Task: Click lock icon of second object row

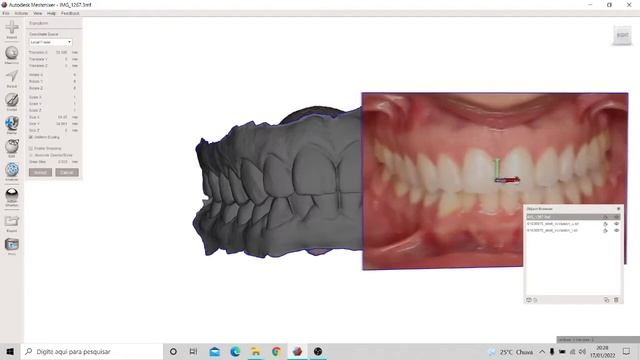Action: click(x=605, y=224)
